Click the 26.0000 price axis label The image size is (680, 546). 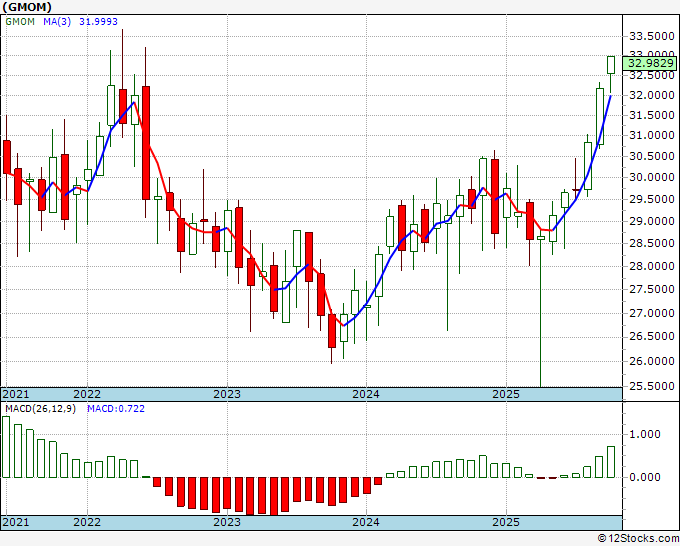click(652, 361)
